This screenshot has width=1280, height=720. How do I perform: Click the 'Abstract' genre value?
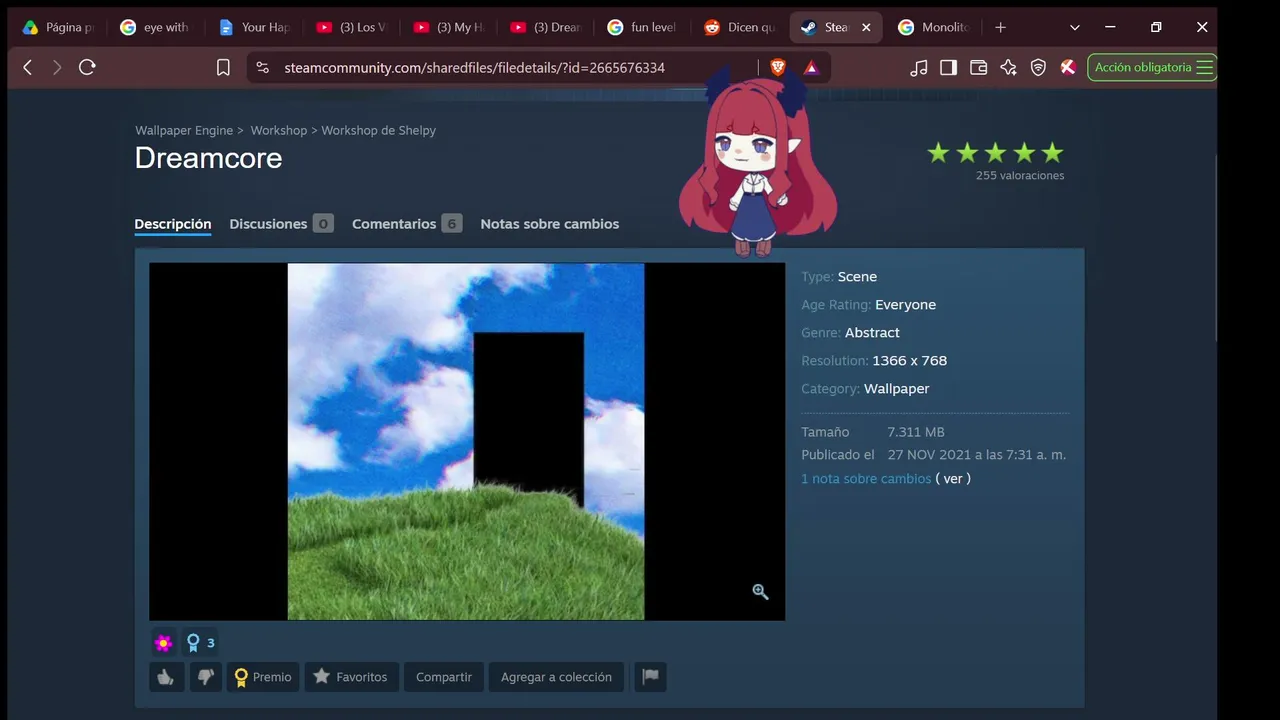[x=872, y=333]
